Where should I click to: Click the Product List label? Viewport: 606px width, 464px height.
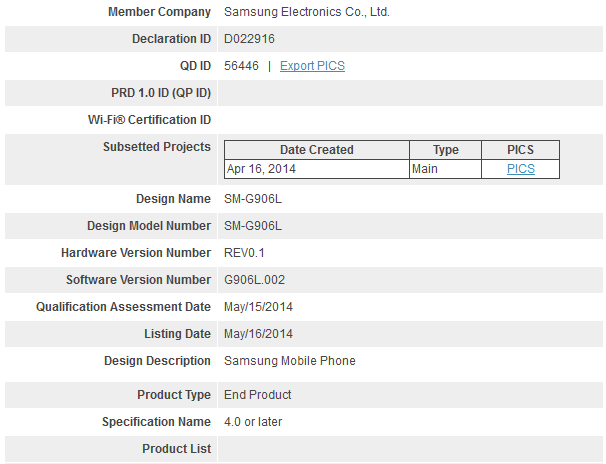pyautogui.click(x=177, y=449)
